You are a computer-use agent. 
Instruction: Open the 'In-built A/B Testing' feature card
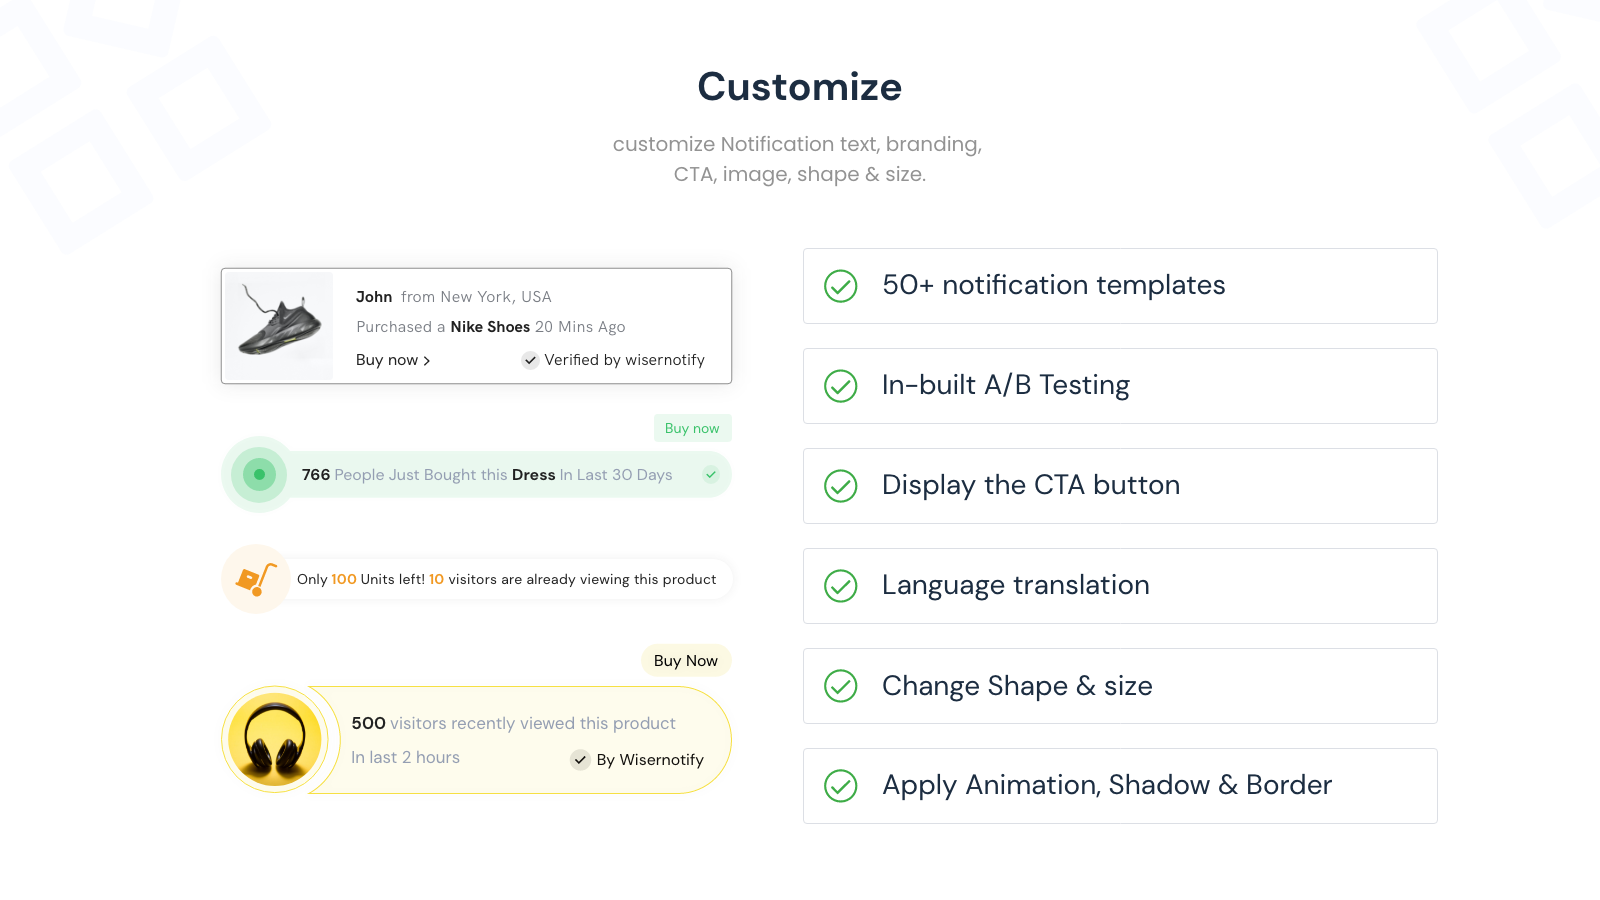pyautogui.click(x=1120, y=386)
